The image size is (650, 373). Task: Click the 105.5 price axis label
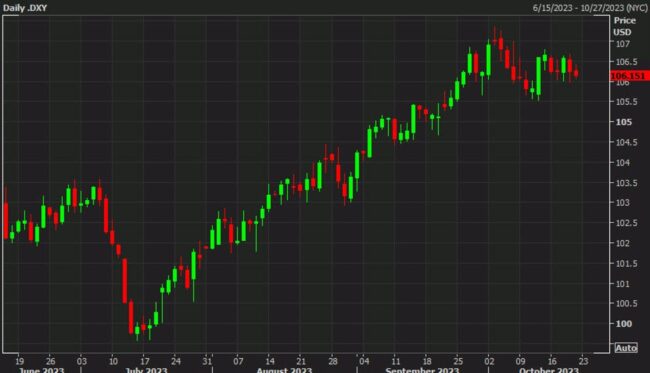point(626,102)
